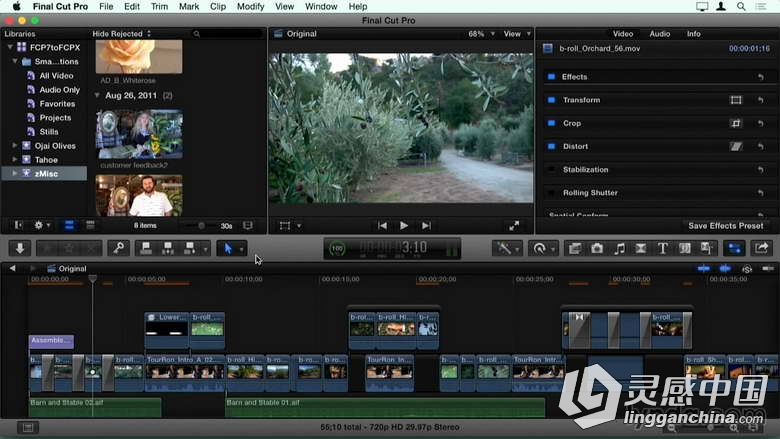Click the Distort on-screen controls icon
The width and height of the screenshot is (780, 439).
(736, 146)
